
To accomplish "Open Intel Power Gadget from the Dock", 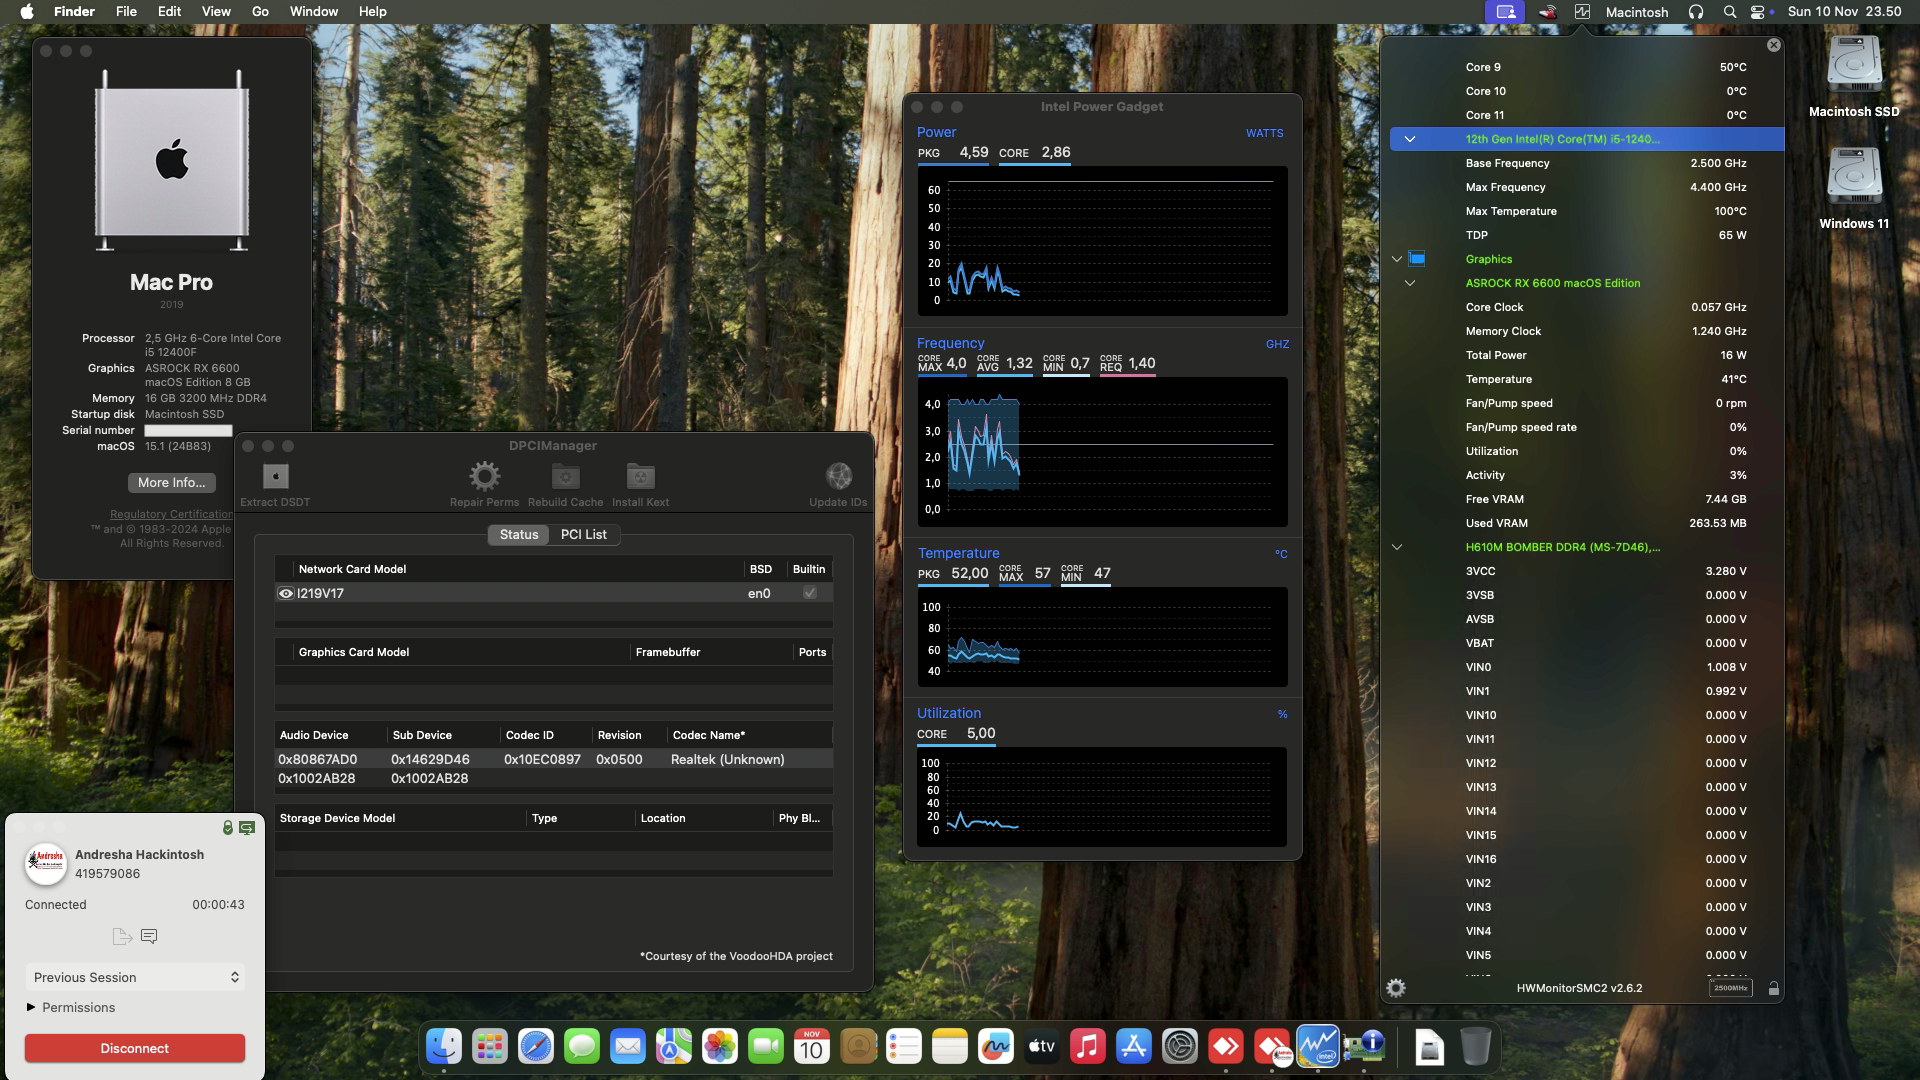I will tap(1317, 1046).
